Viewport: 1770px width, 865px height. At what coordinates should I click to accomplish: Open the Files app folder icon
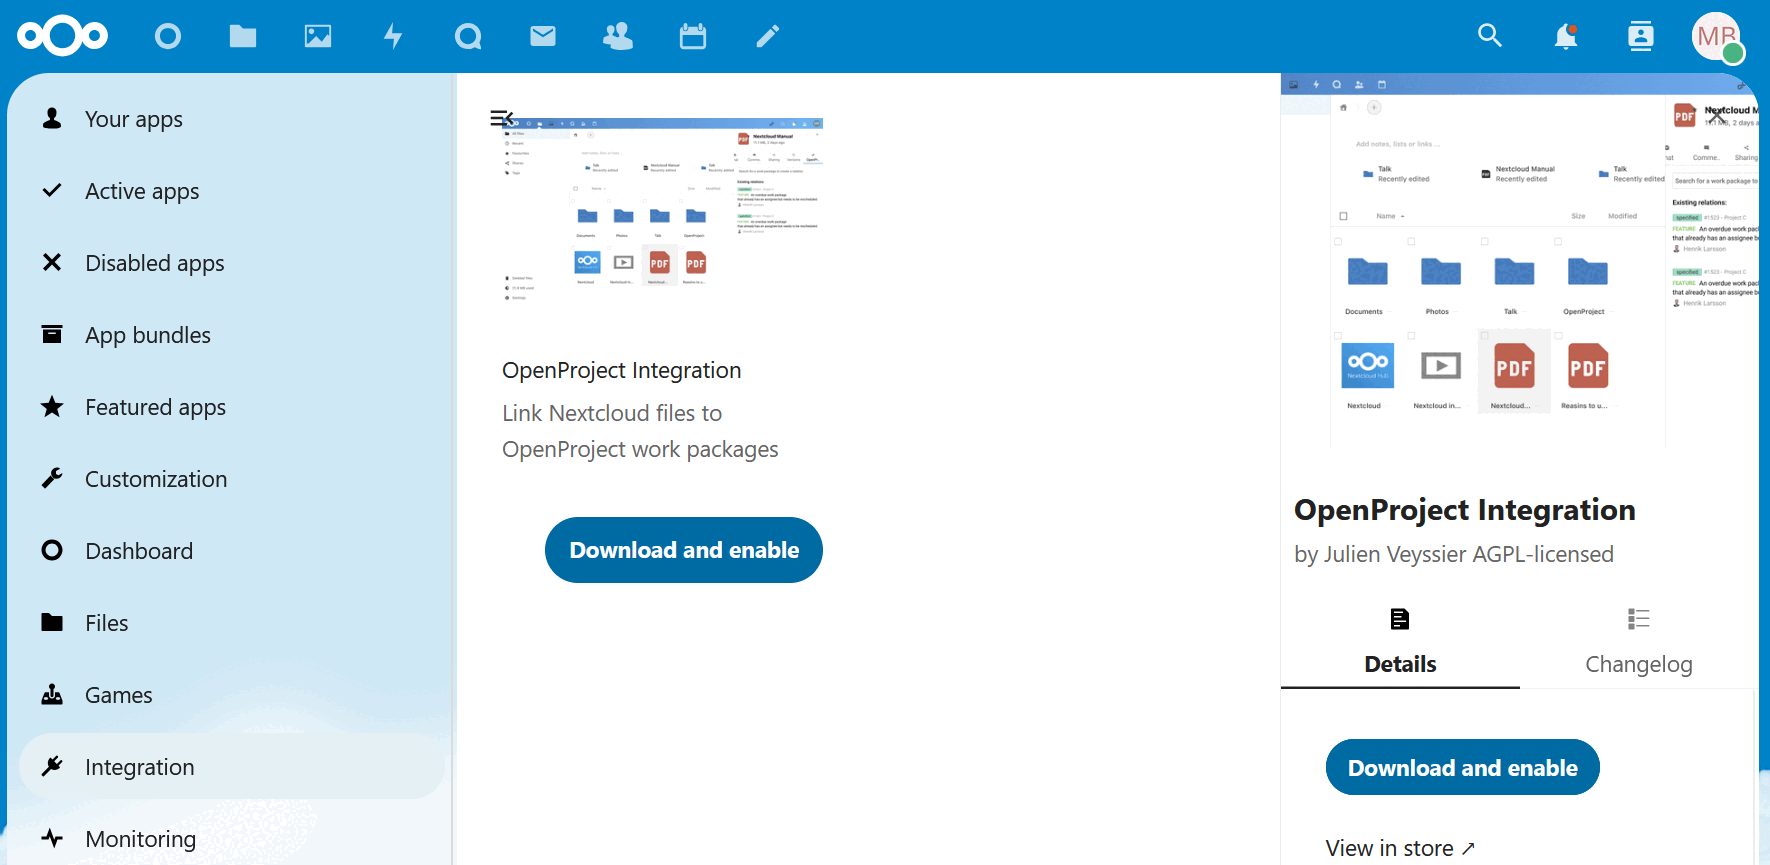click(x=243, y=37)
